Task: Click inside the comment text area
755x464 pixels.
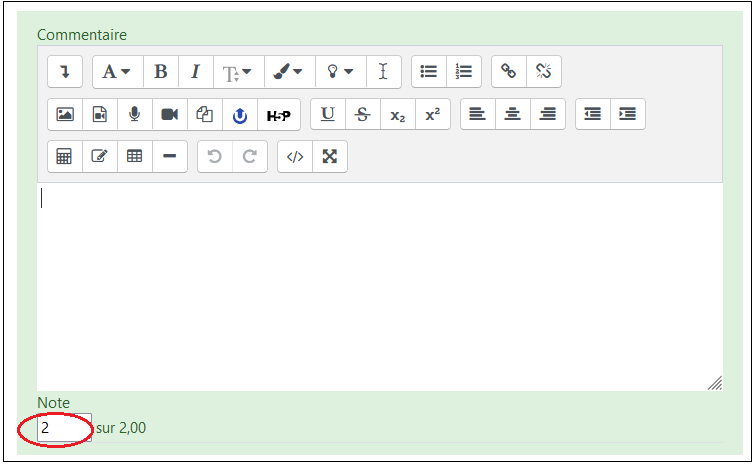Action: [x=380, y=285]
